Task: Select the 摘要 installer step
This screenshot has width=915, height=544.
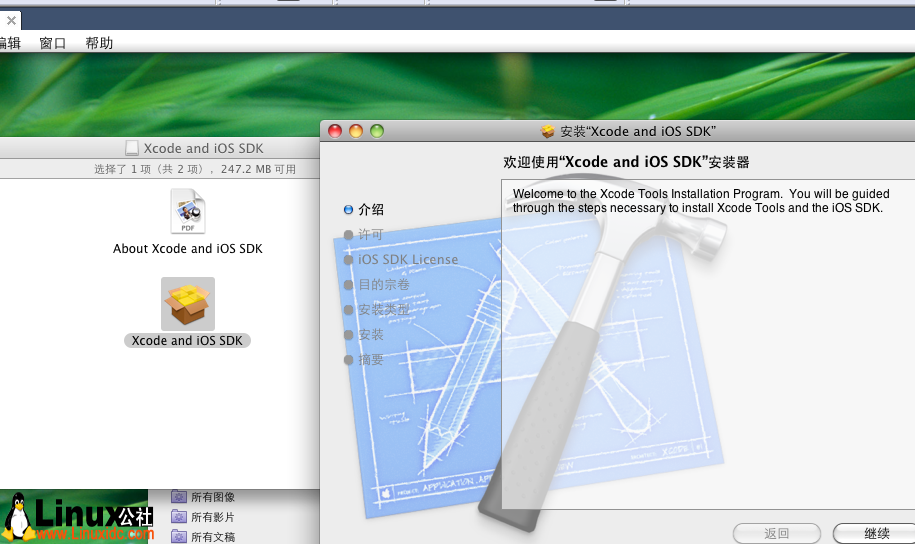Action: point(364,360)
